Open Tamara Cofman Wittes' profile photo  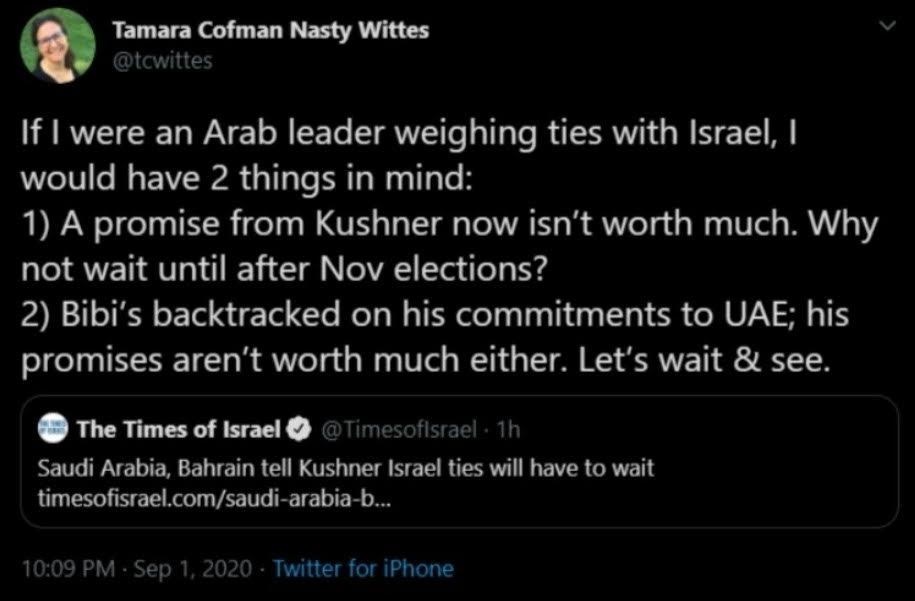57,46
